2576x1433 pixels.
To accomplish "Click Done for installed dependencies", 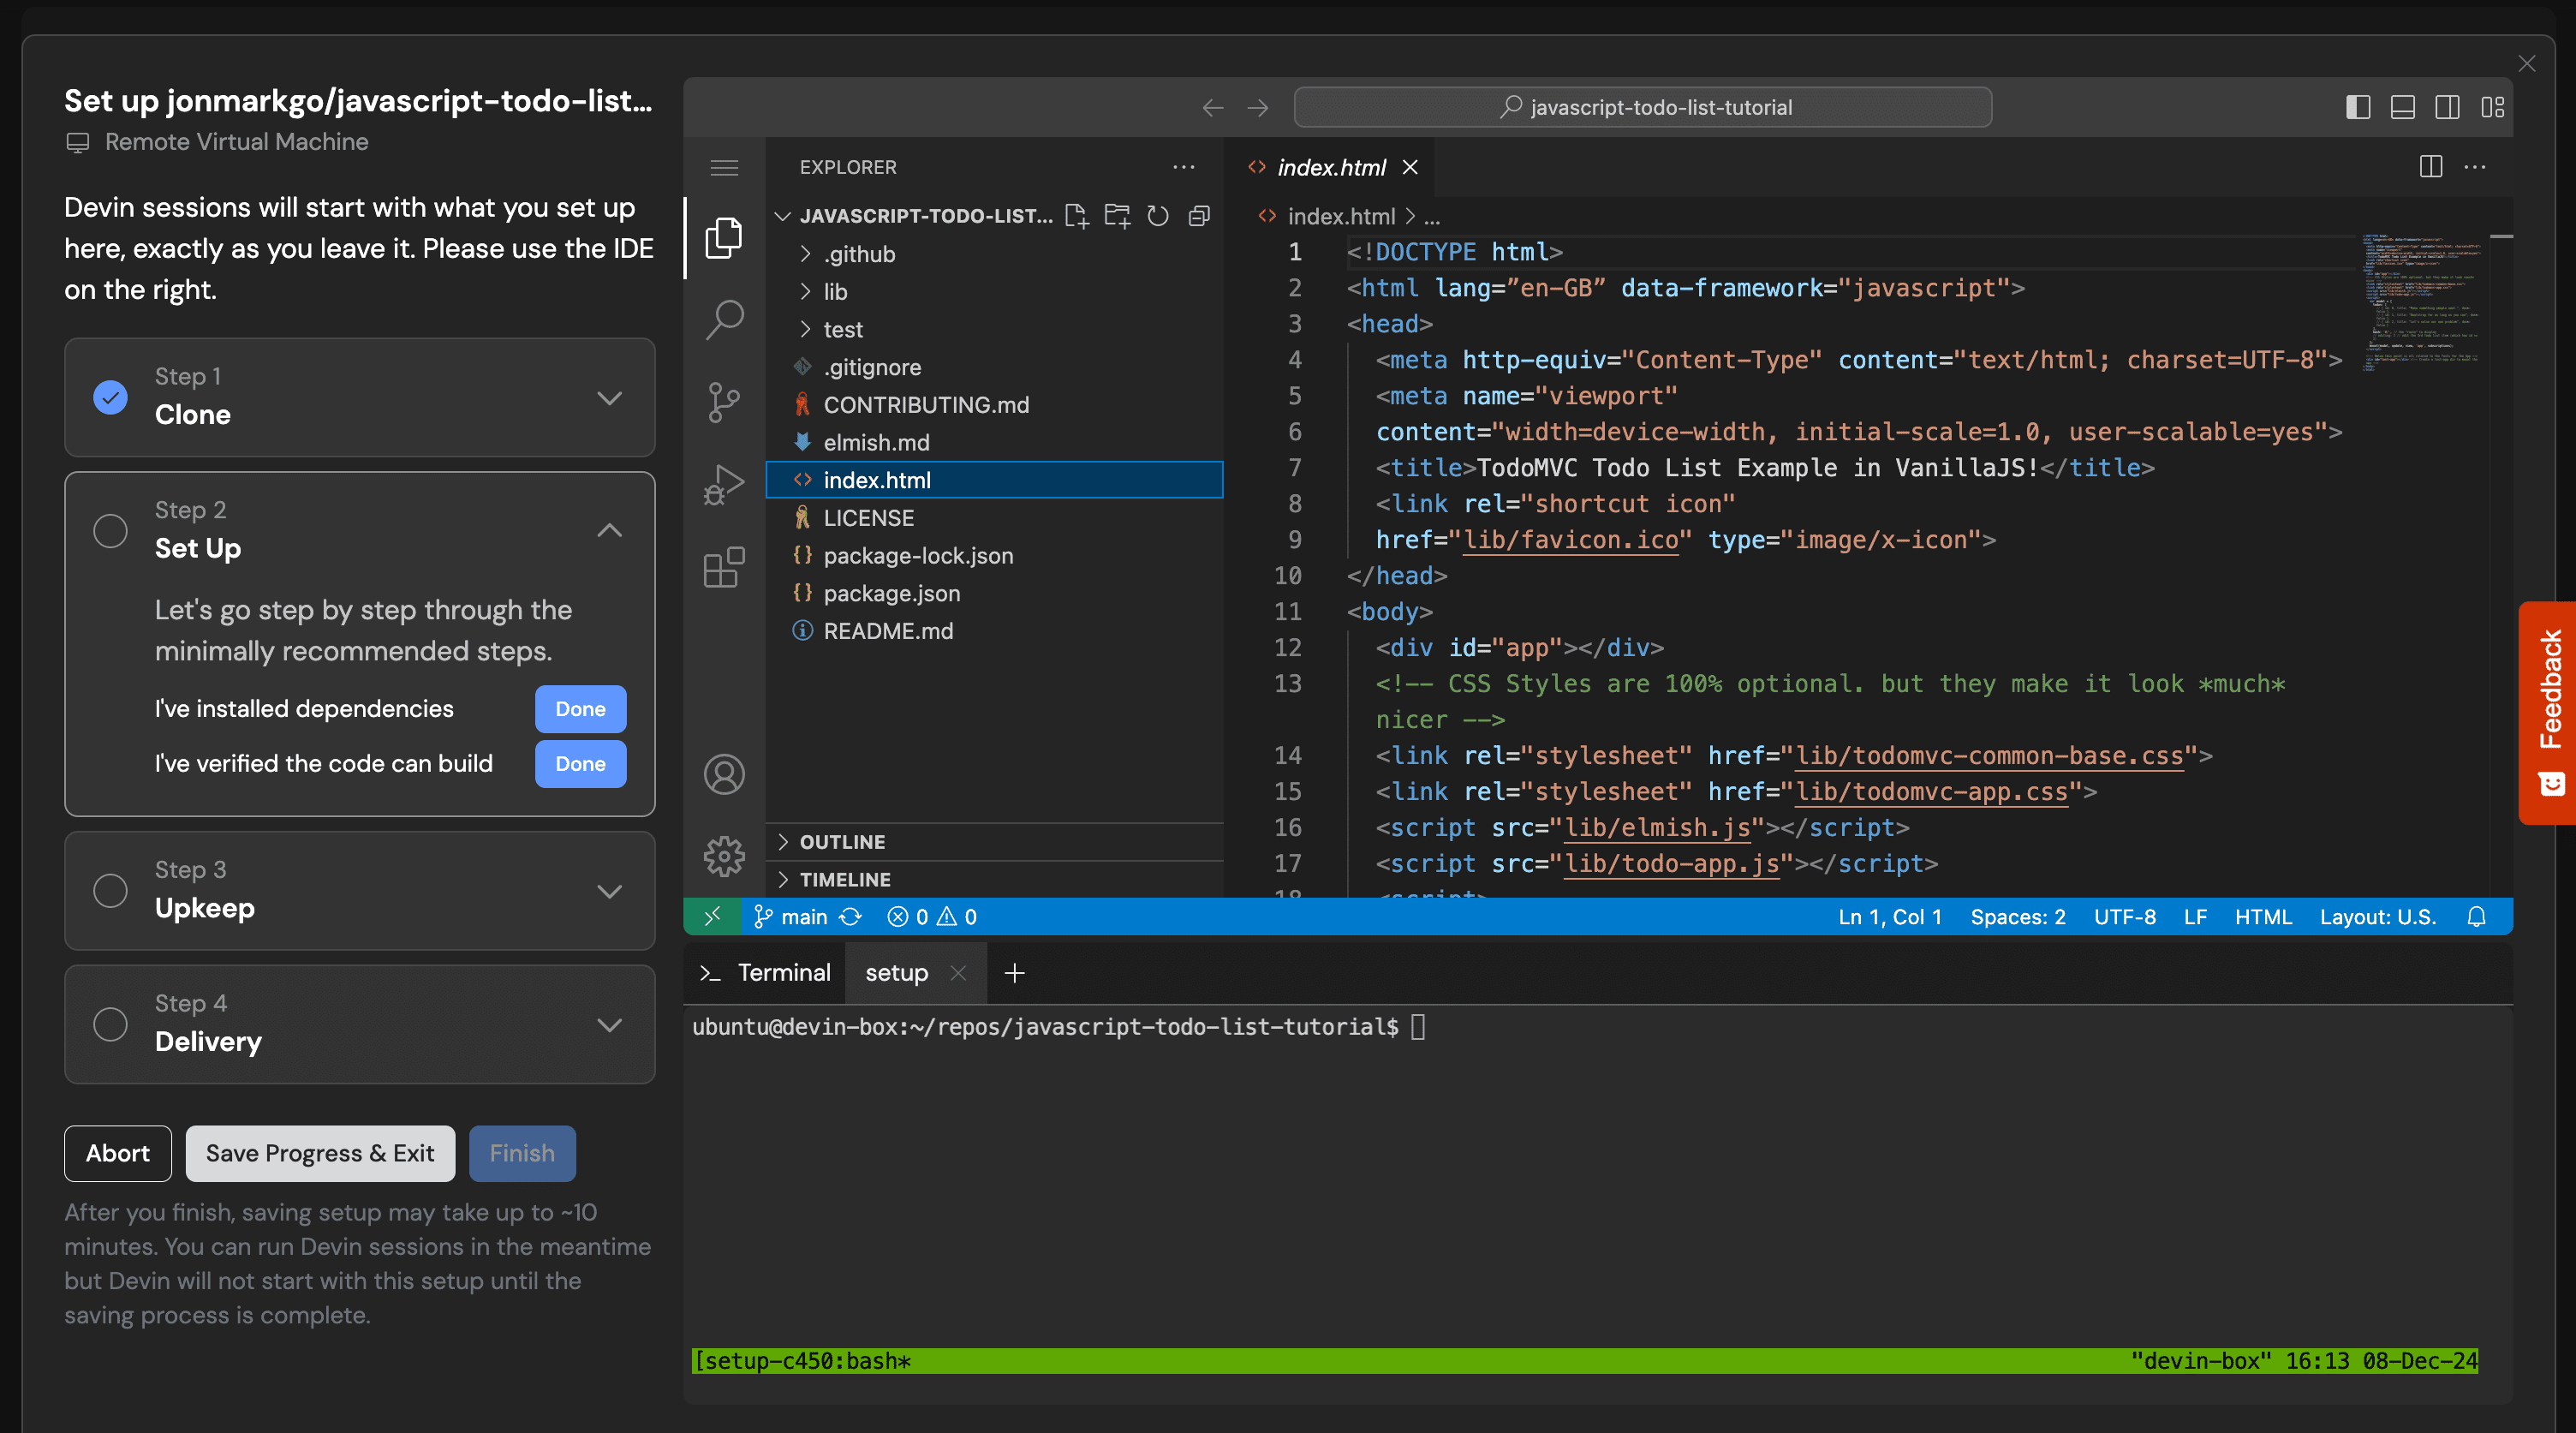I will (580, 709).
